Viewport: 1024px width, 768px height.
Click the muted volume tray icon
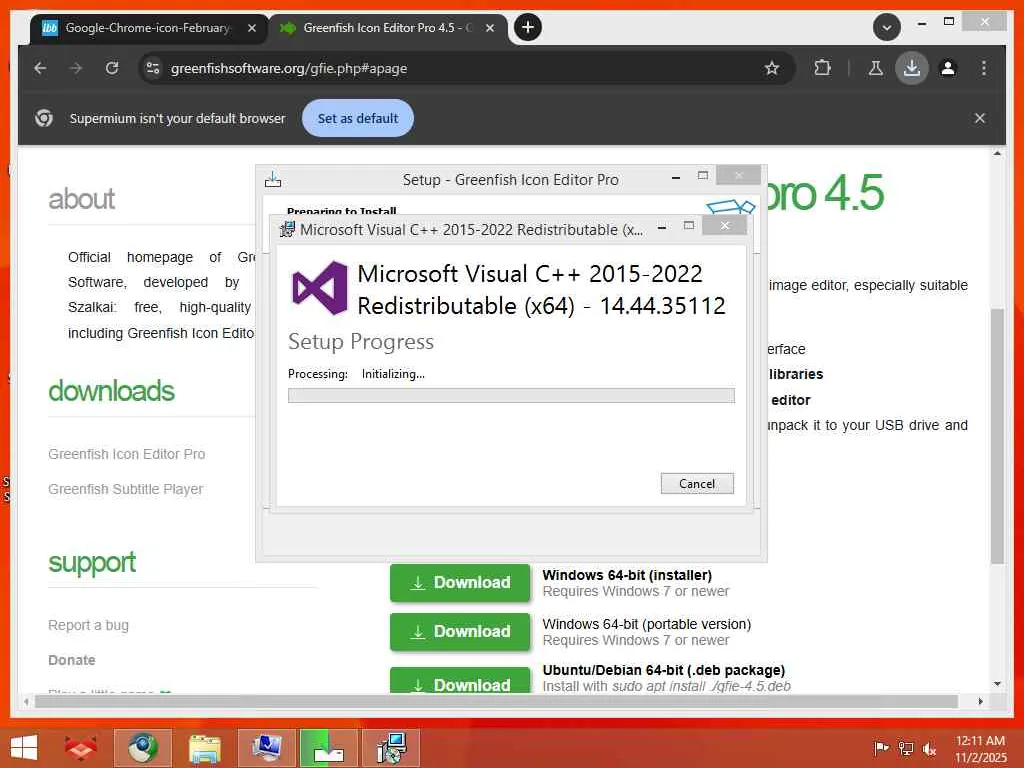pos(929,748)
